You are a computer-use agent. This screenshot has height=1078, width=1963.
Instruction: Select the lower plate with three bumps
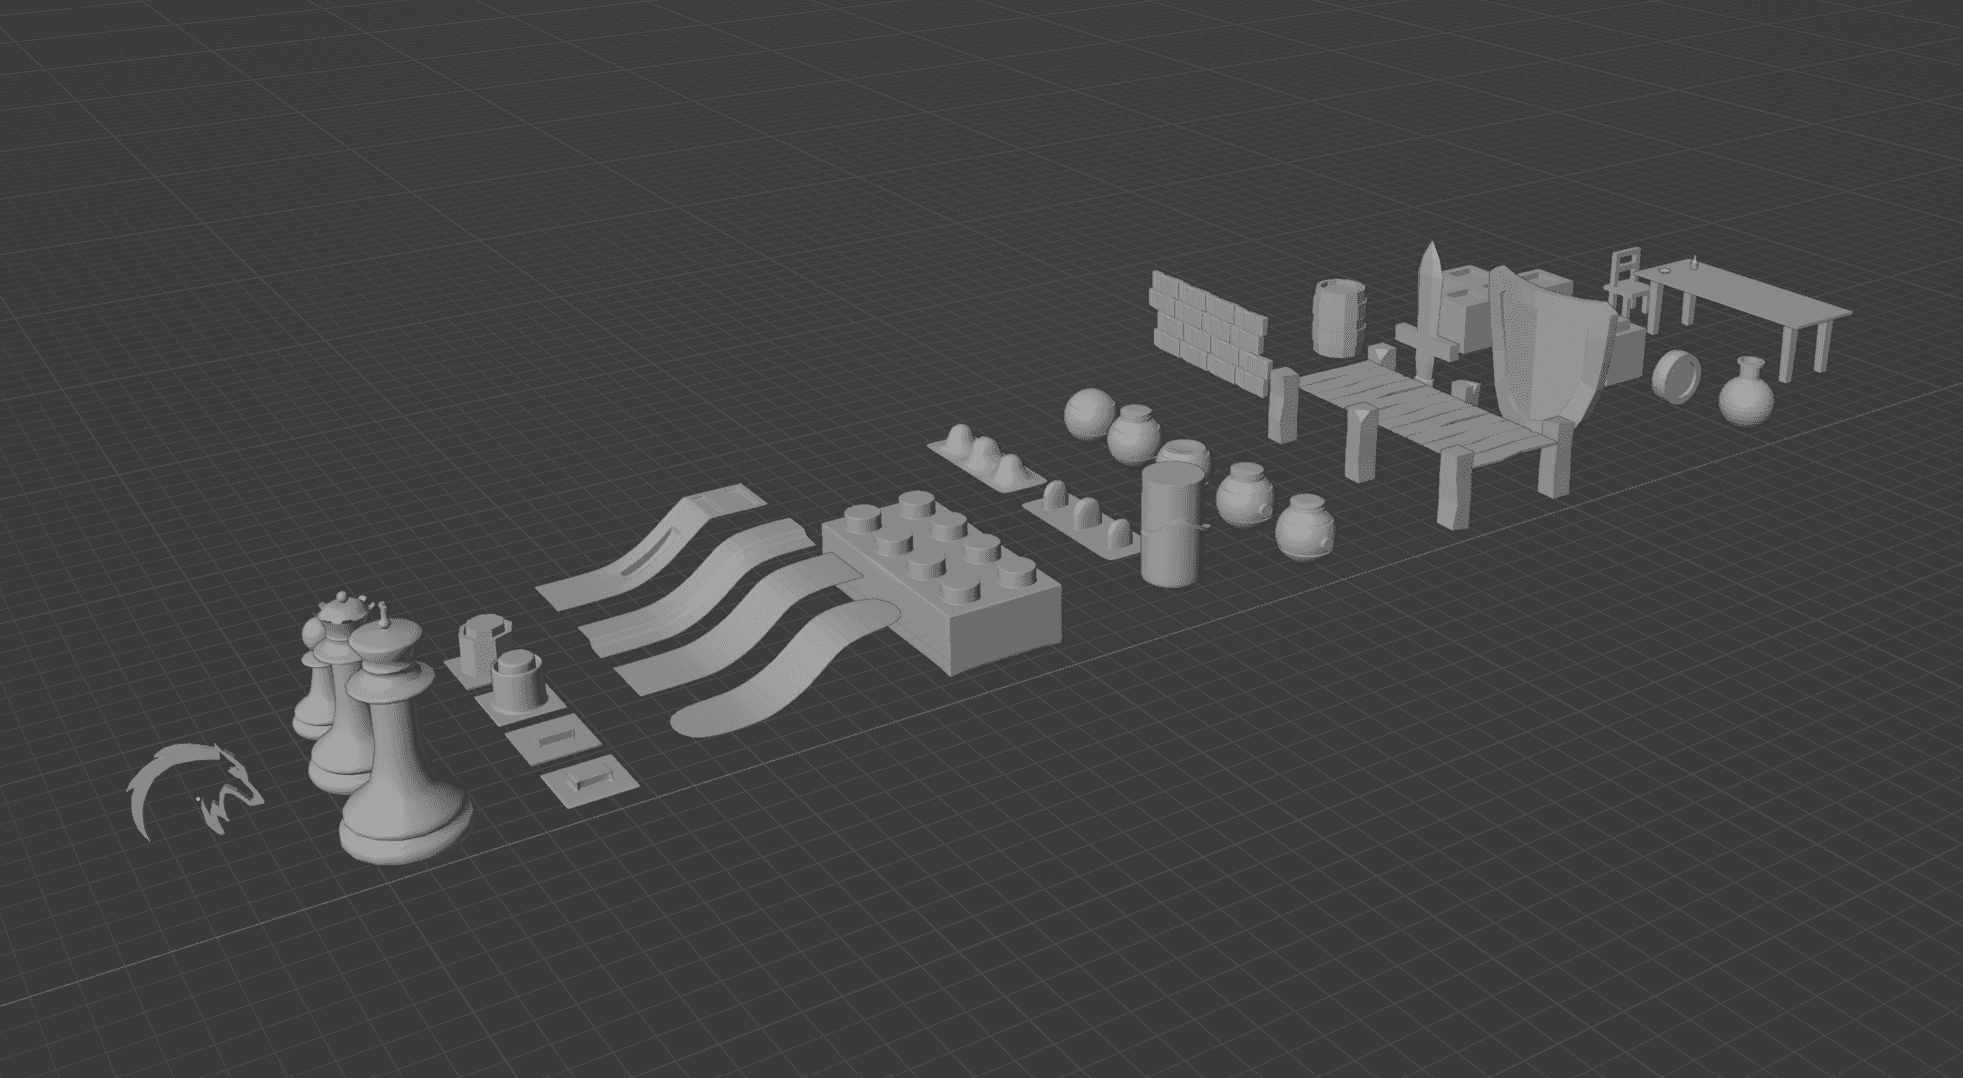1082,518
